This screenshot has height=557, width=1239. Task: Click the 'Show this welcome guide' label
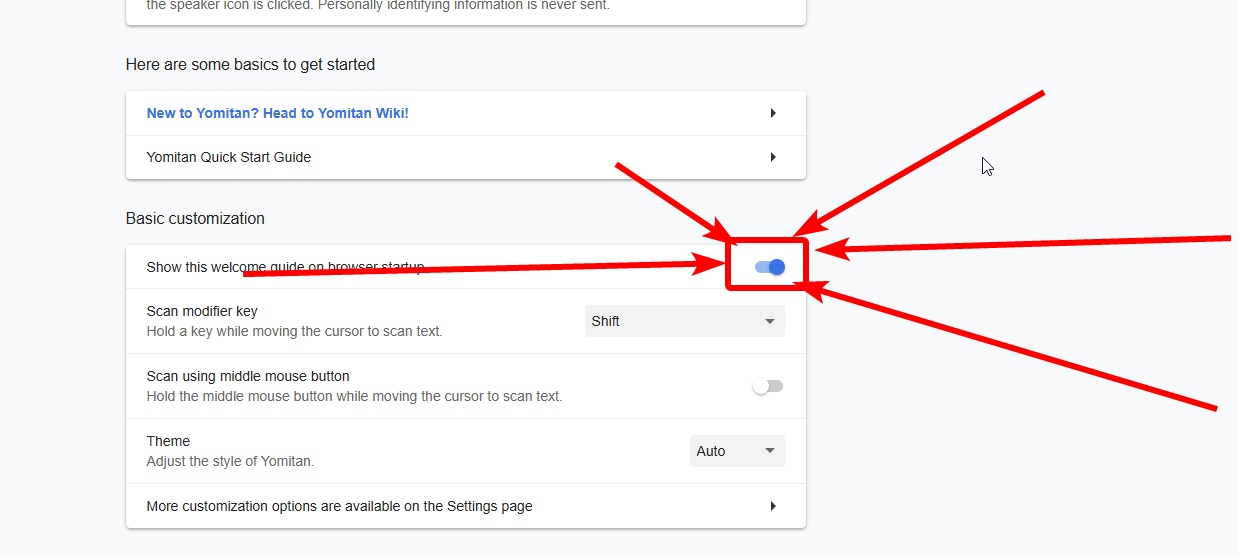(x=200, y=266)
